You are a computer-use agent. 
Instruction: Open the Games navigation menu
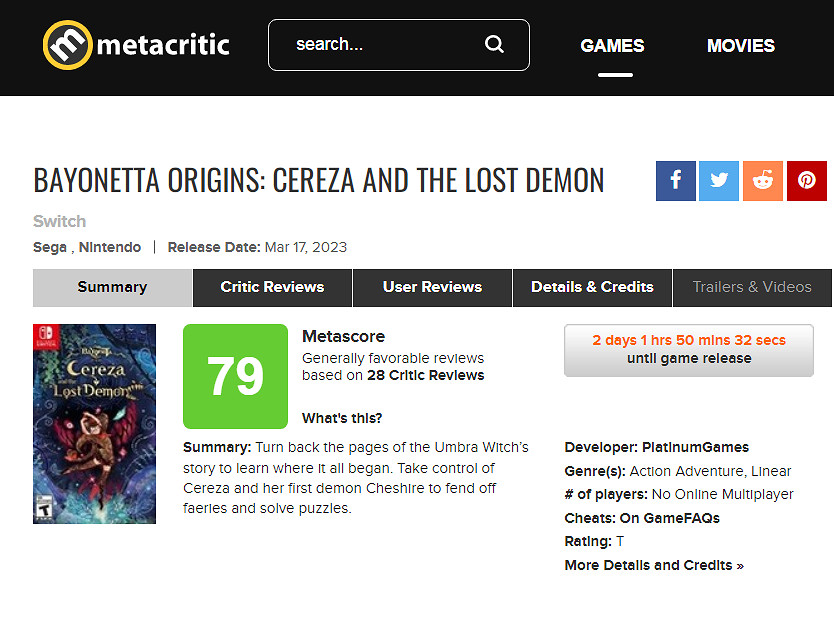pos(612,46)
